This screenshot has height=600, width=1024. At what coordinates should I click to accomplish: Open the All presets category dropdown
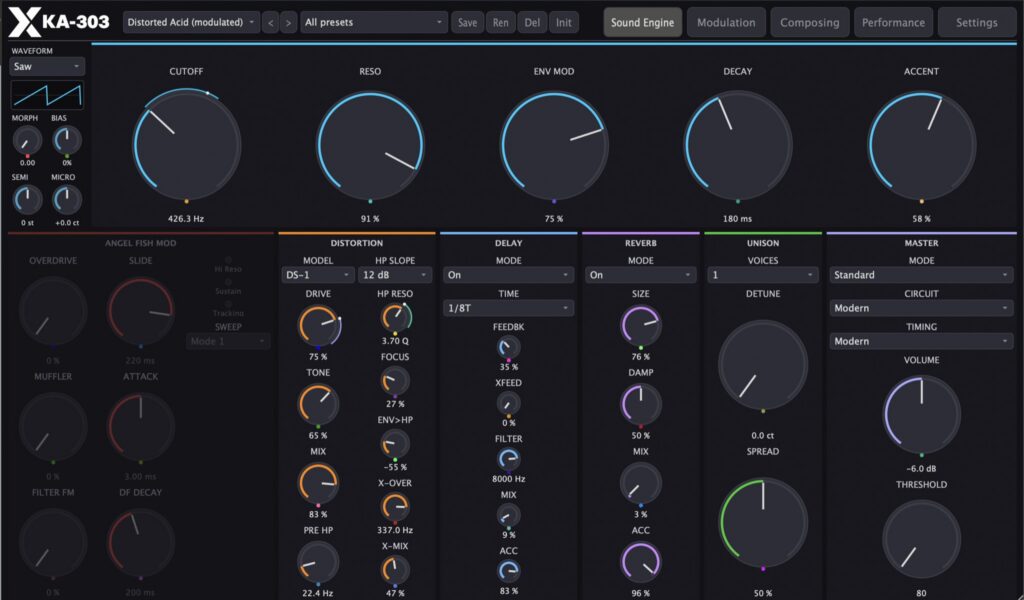374,22
